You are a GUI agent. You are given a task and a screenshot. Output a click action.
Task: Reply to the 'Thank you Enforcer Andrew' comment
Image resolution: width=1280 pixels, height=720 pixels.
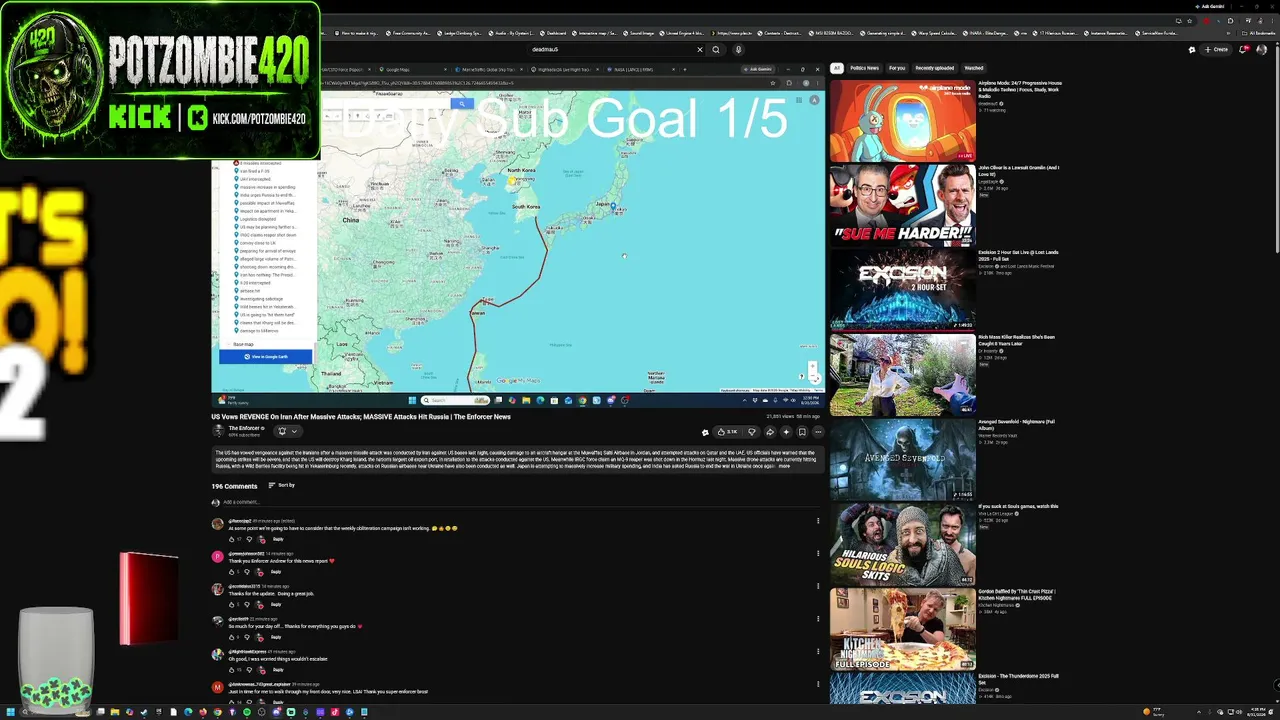(276, 572)
